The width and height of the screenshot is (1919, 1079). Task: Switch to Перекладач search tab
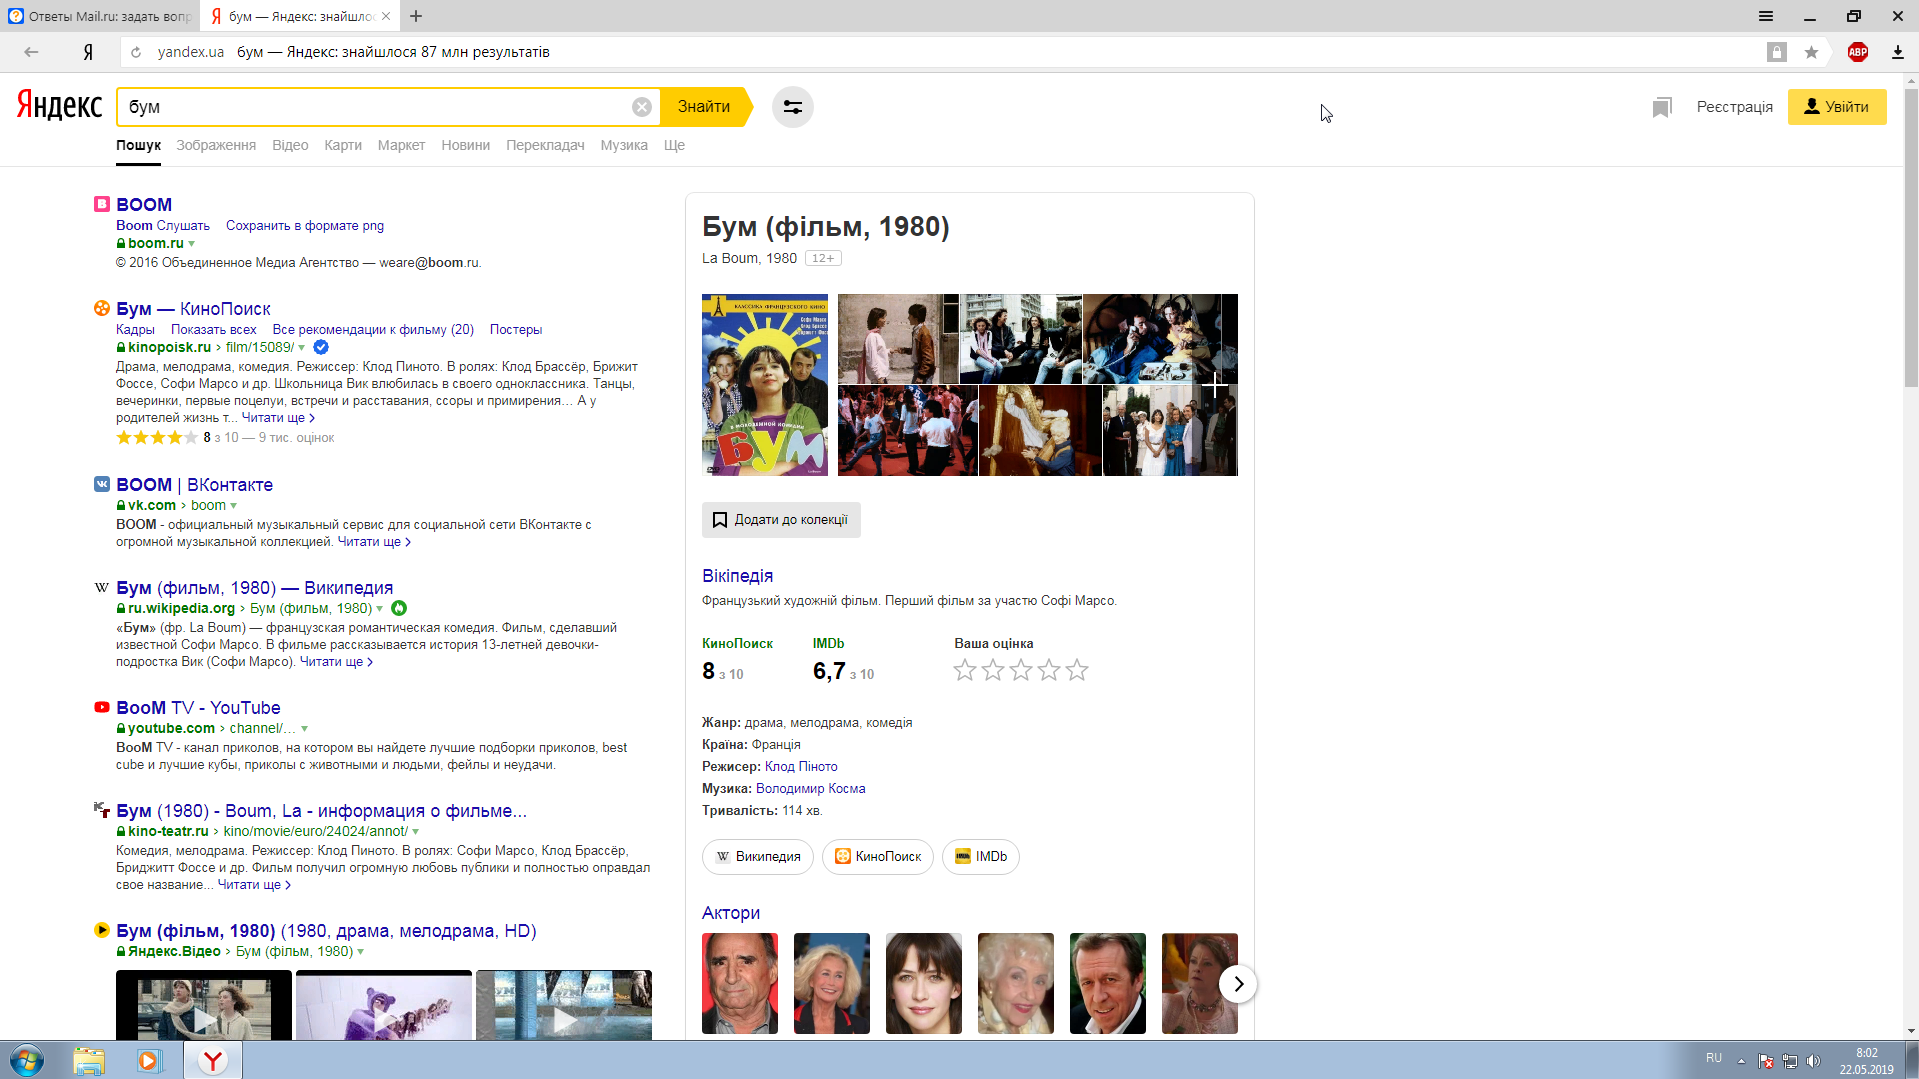(x=545, y=145)
